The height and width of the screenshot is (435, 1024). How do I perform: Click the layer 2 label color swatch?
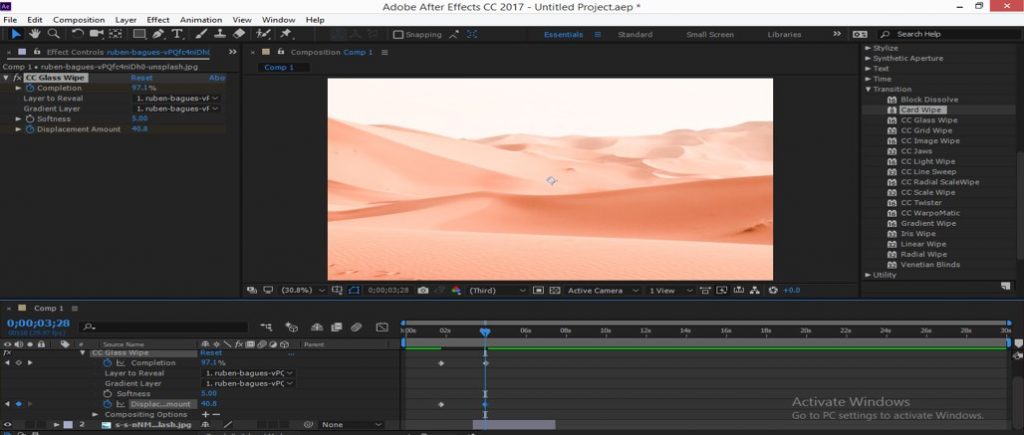pyautogui.click(x=68, y=425)
